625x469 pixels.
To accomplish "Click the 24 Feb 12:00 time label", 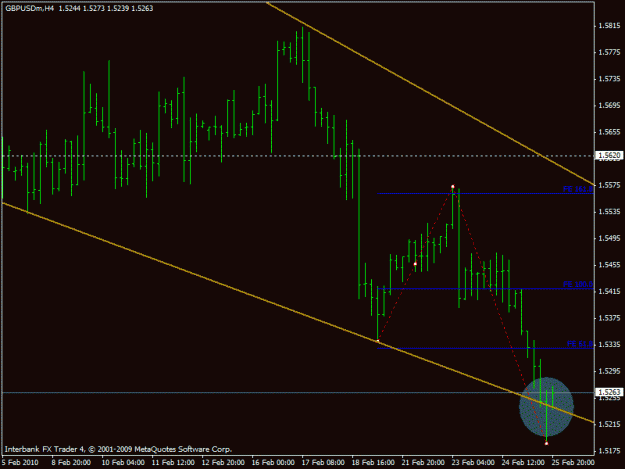I will point(523,463).
